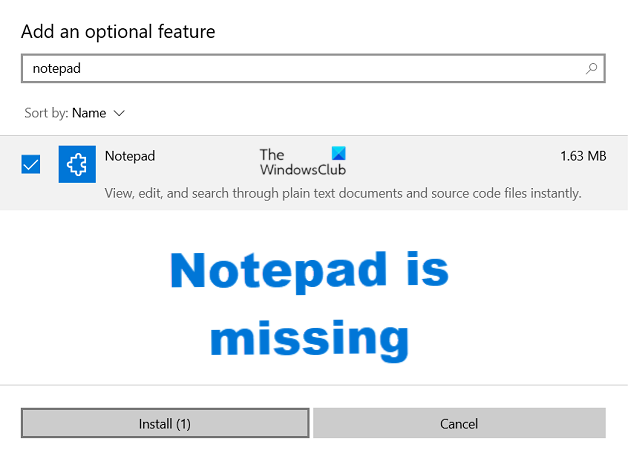The height and width of the screenshot is (459, 628).
Task: Click the magnifier icon in the search box
Action: [x=591, y=69]
